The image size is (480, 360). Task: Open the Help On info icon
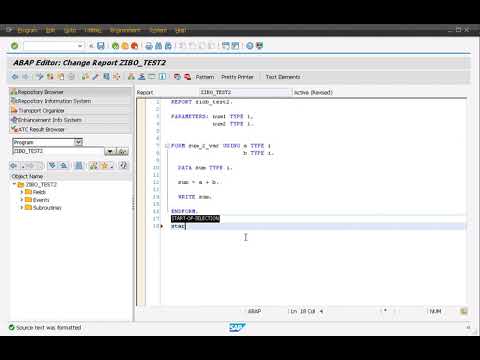[x=163, y=77]
